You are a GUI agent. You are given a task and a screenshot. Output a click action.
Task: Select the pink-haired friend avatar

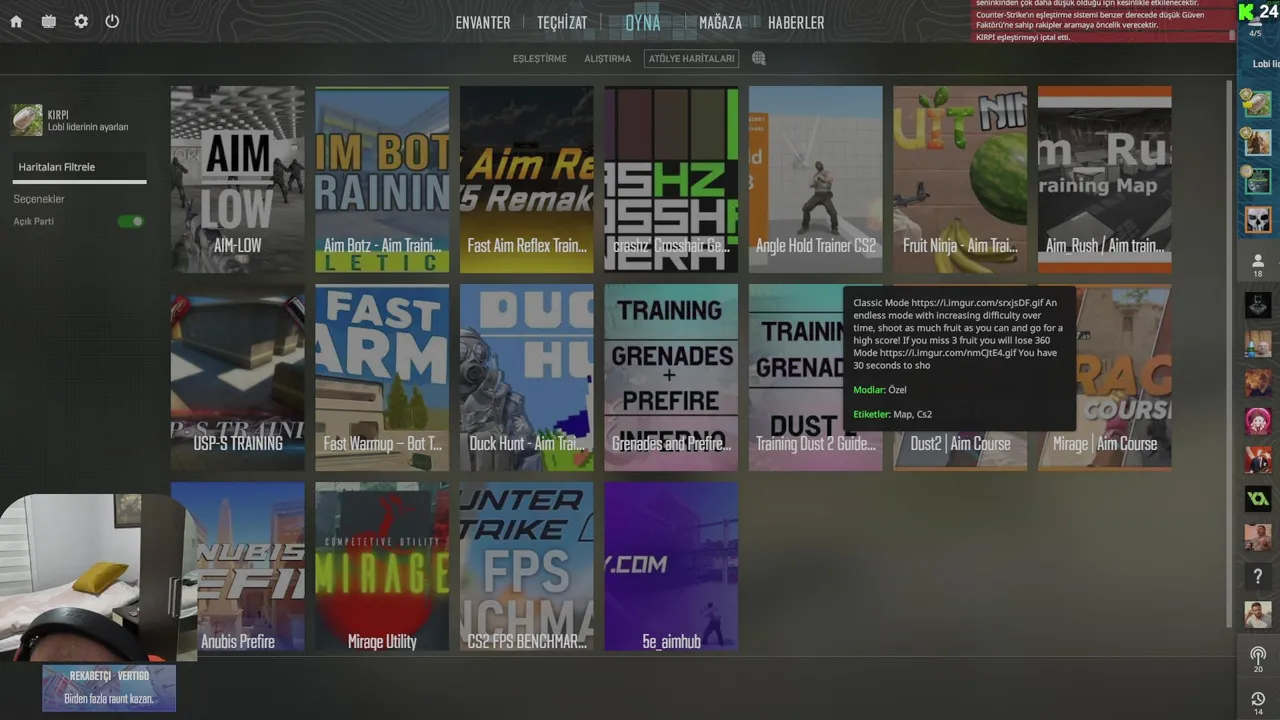[1258, 421]
